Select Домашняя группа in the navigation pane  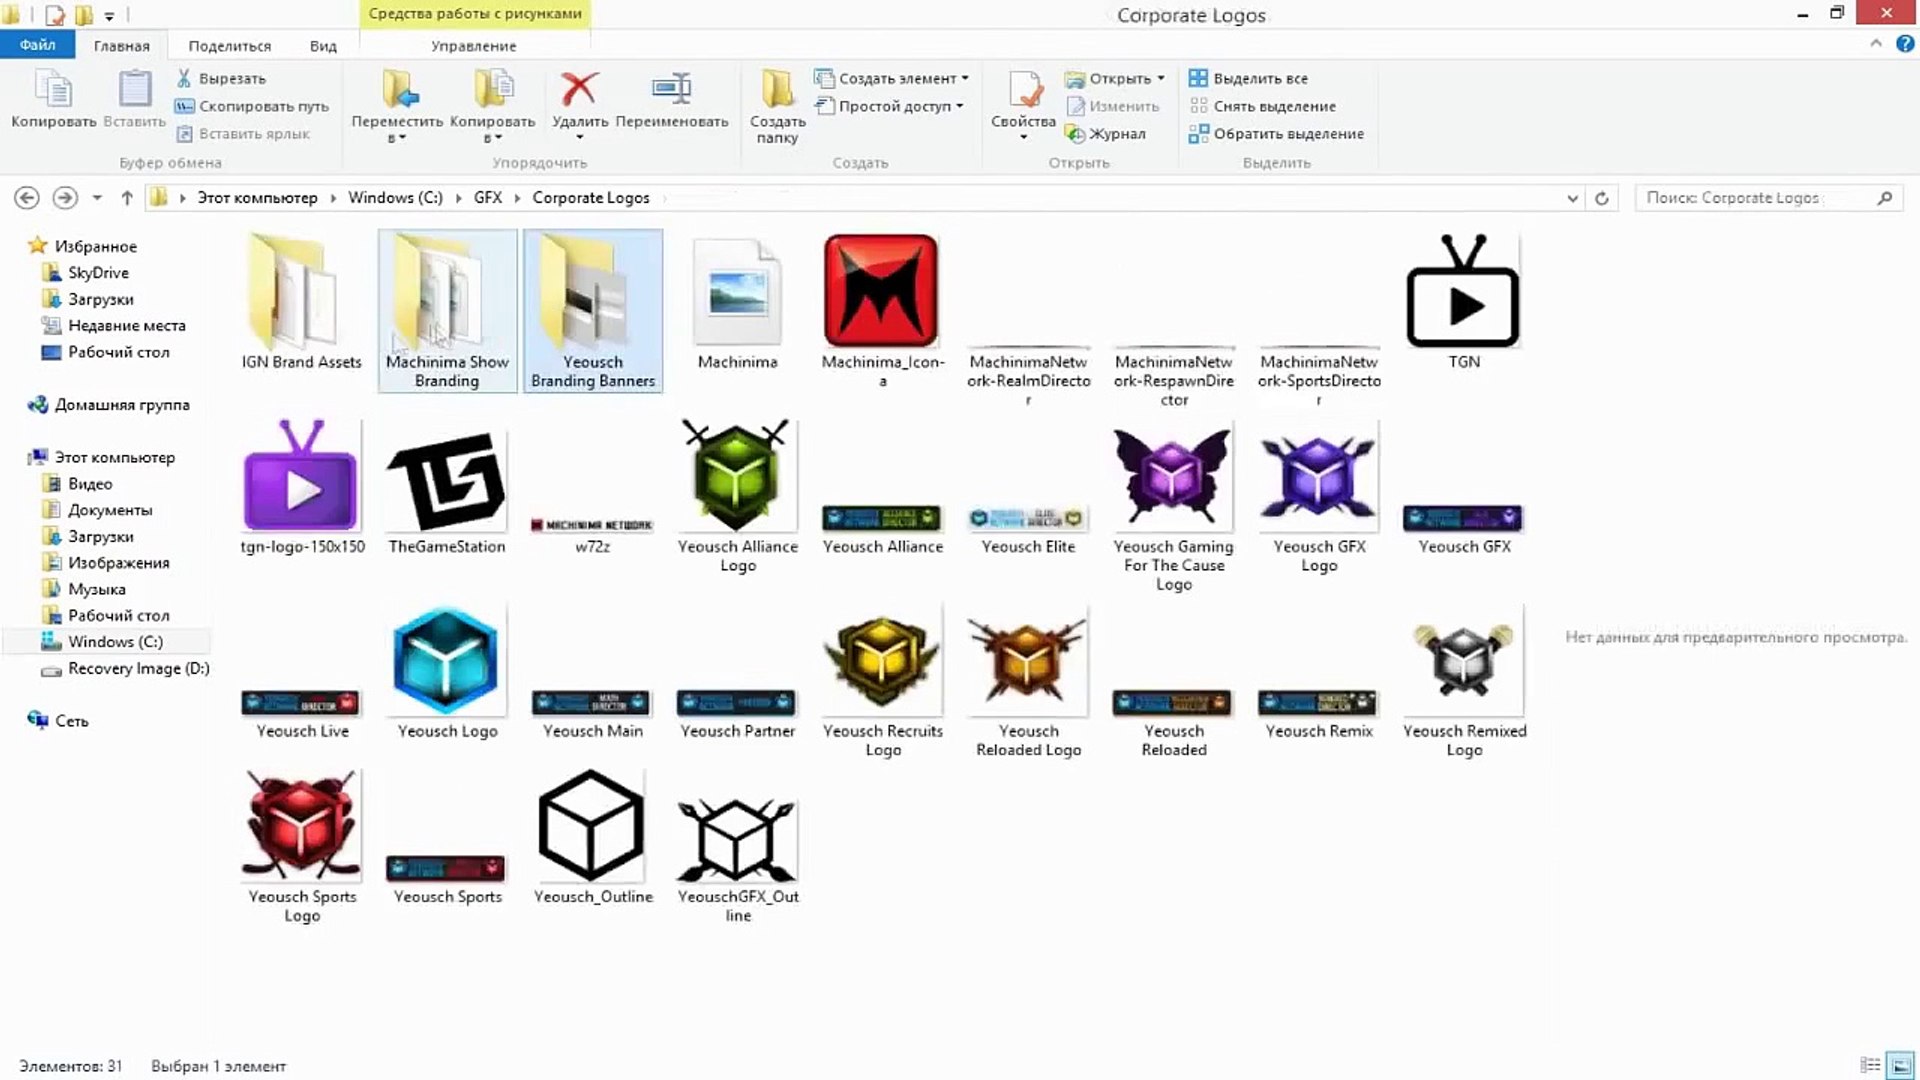click(x=121, y=405)
